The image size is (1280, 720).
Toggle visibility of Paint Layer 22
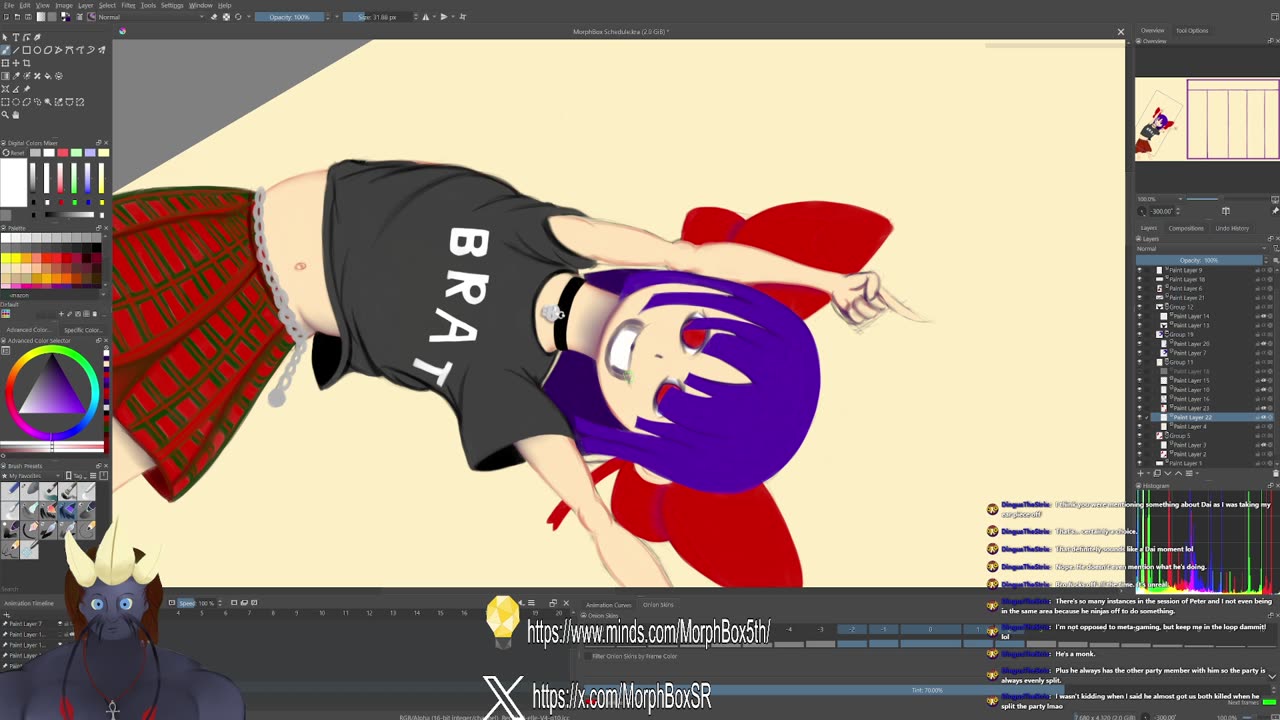tap(1139, 417)
